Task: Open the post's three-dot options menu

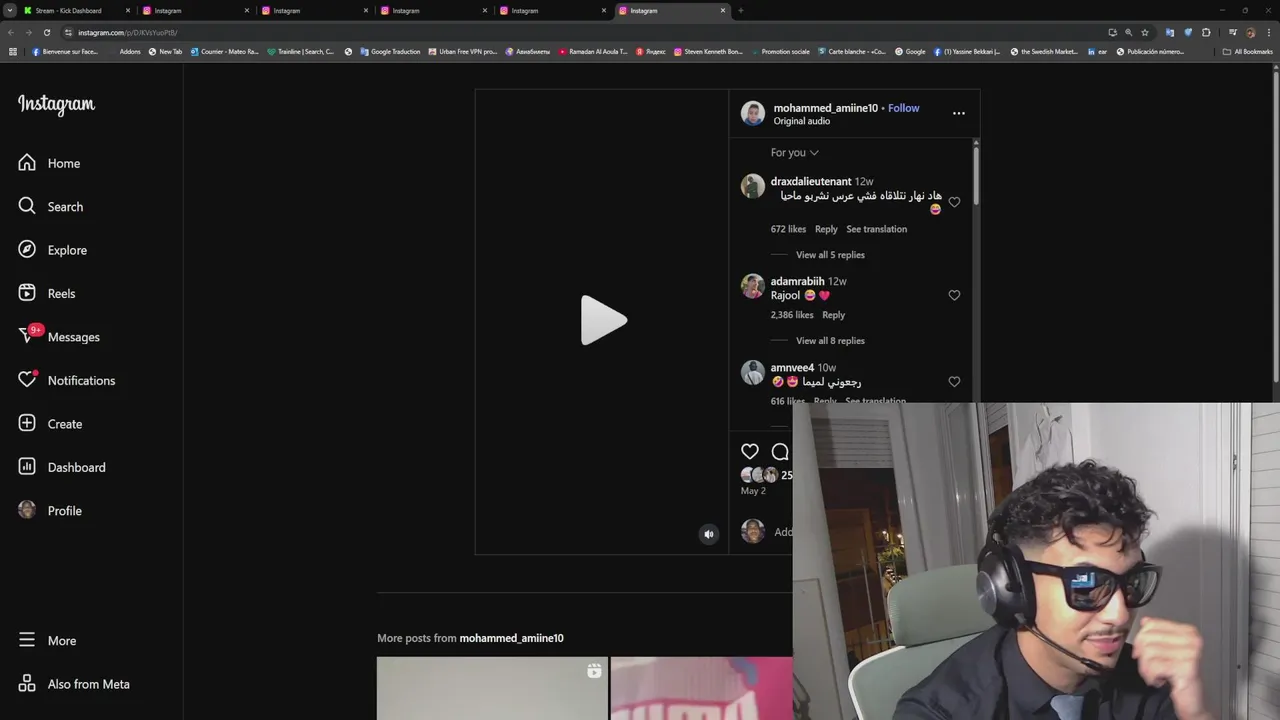Action: (959, 113)
